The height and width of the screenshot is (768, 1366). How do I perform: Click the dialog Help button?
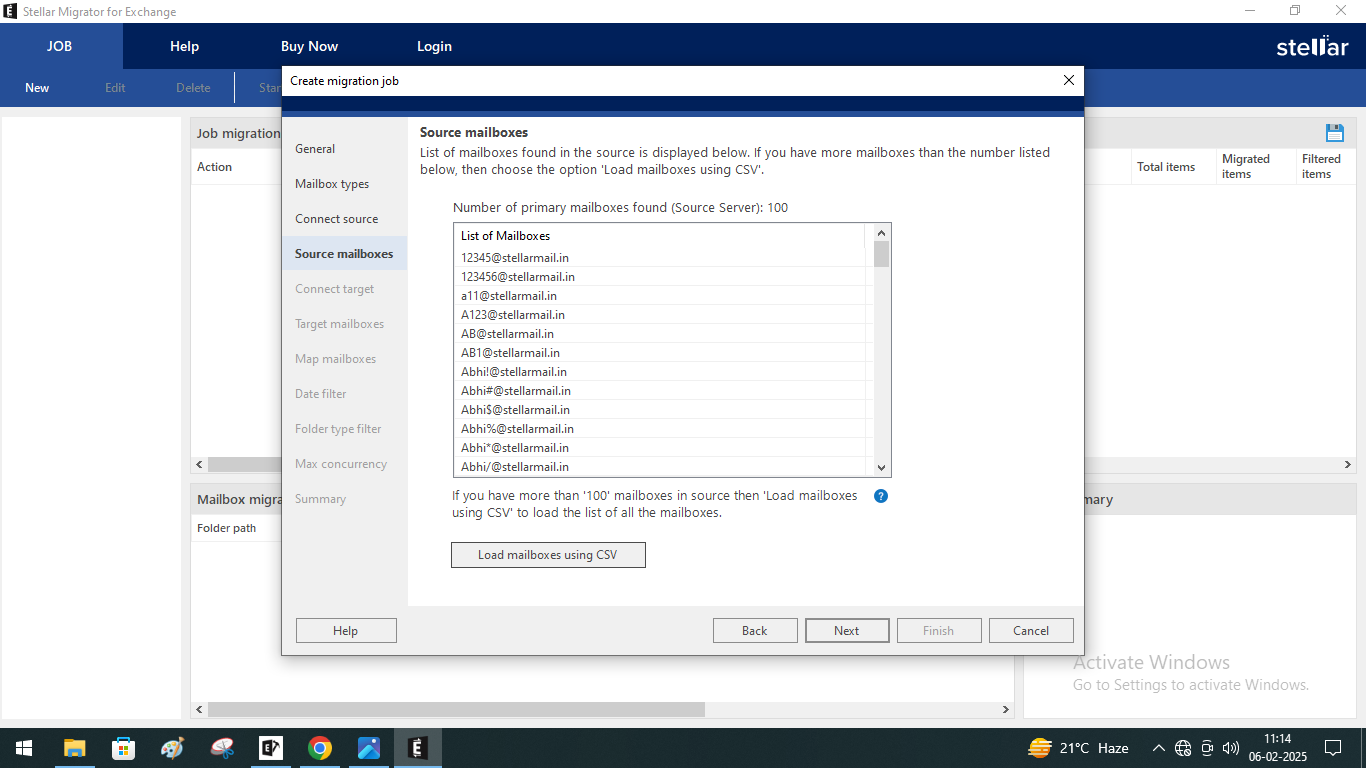346,631
